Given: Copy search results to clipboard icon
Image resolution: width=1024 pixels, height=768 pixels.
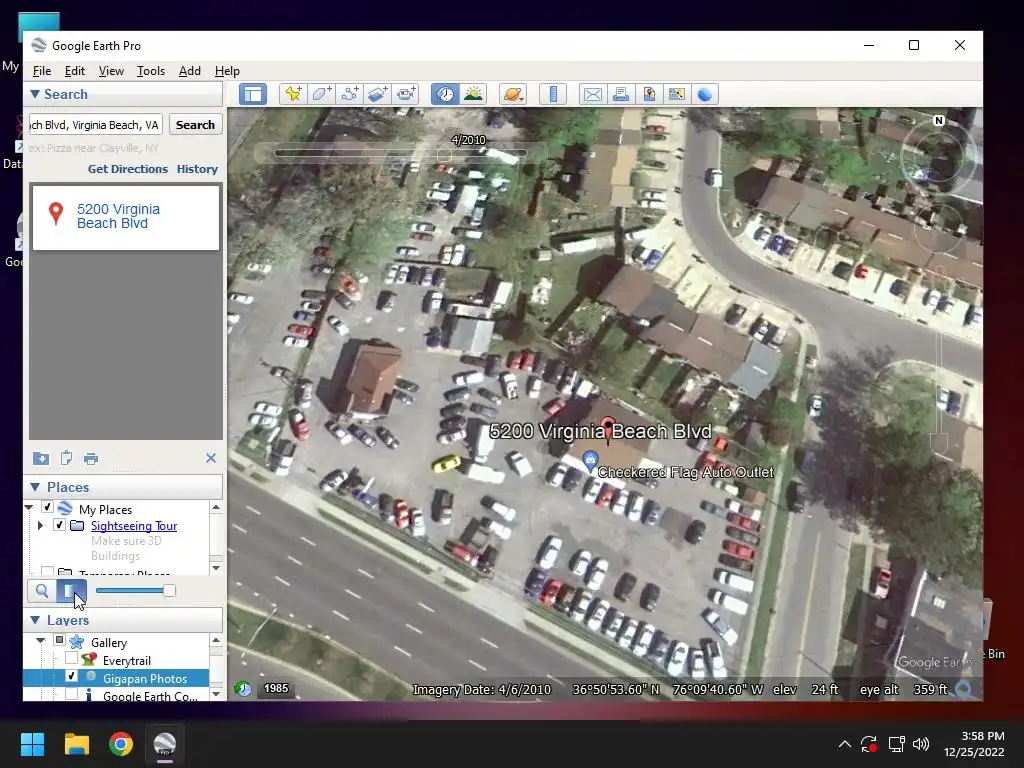Looking at the screenshot, I should (66, 458).
